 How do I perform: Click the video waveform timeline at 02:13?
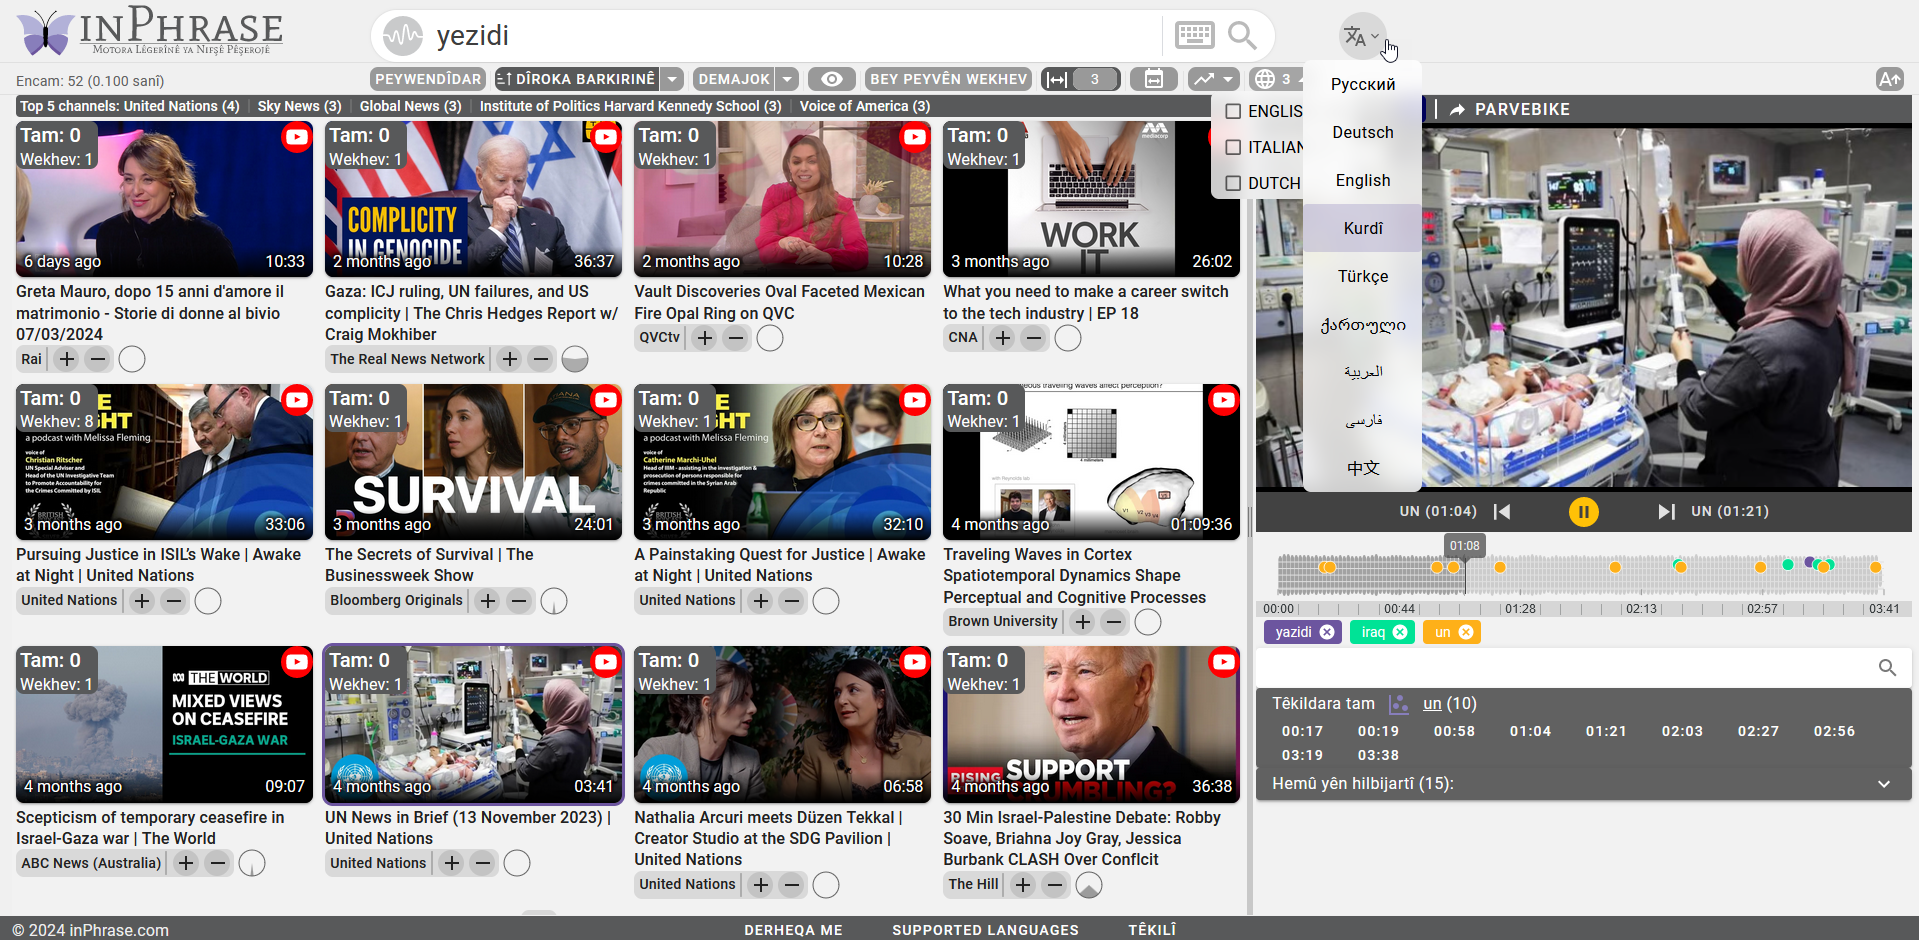coord(1641,575)
